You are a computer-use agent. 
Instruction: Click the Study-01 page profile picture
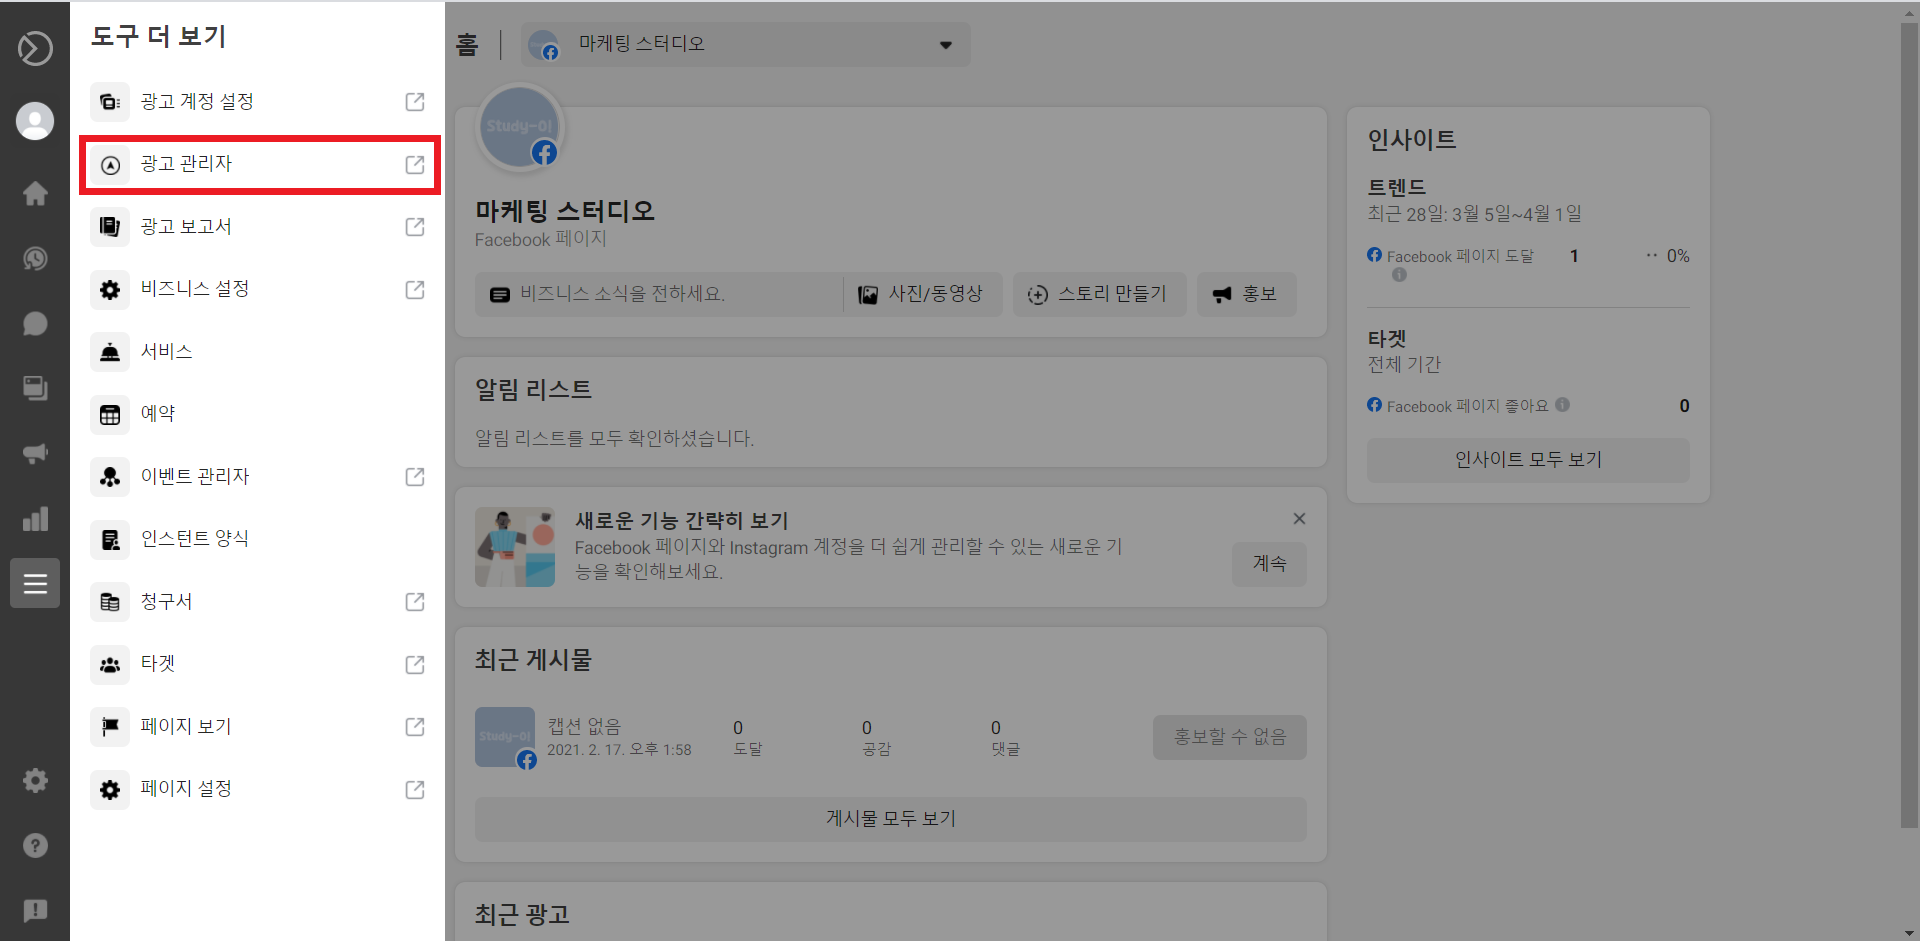pyautogui.click(x=520, y=128)
